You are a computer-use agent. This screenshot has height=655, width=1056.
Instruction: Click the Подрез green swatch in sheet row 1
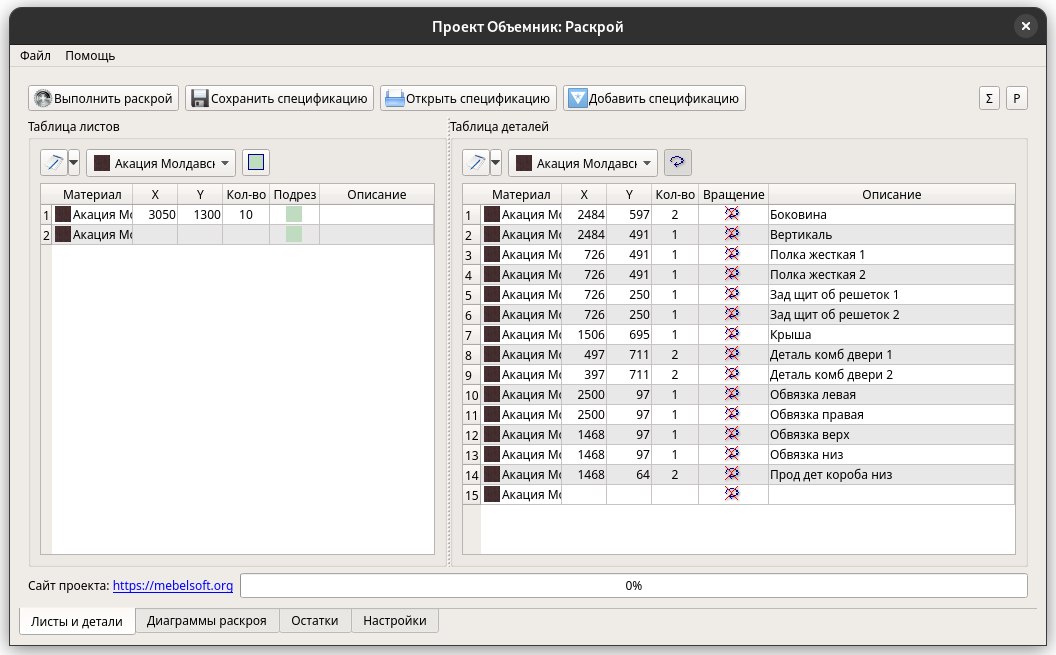294,214
